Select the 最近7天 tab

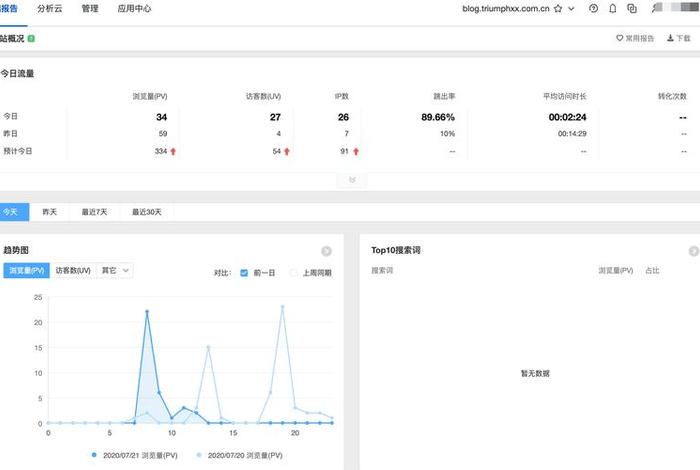95,212
